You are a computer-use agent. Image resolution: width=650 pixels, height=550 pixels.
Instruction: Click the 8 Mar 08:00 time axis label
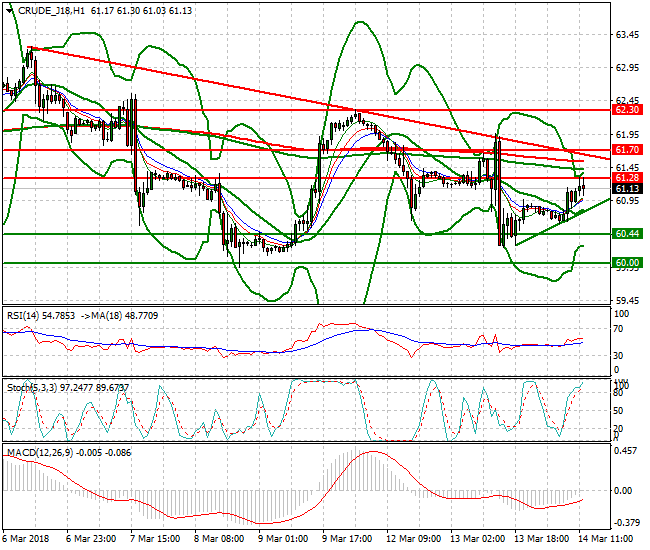(x=219, y=539)
